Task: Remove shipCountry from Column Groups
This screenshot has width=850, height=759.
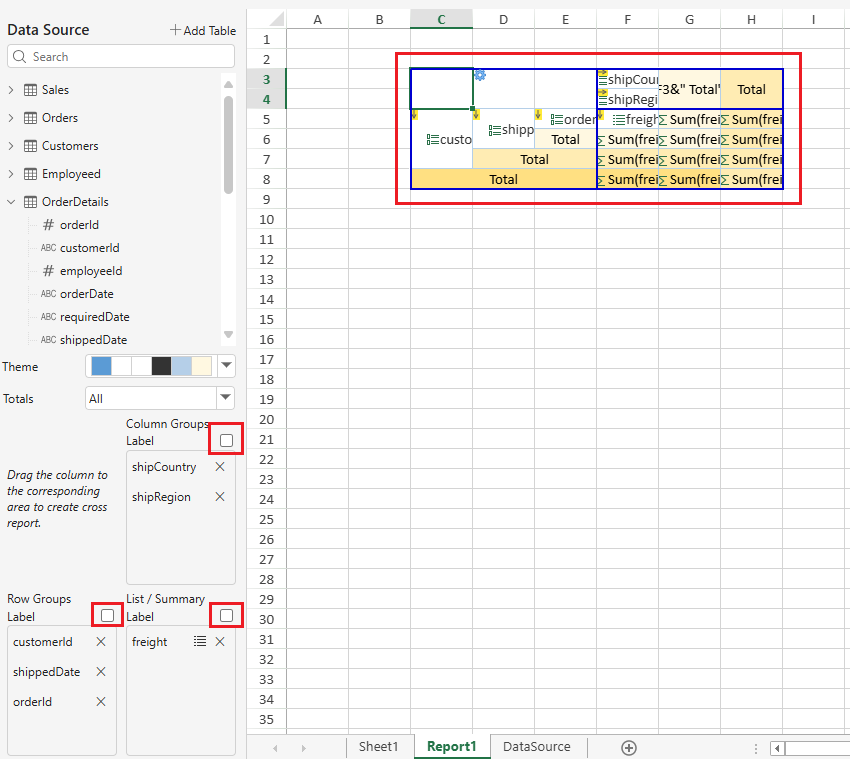Action: pyautogui.click(x=220, y=467)
